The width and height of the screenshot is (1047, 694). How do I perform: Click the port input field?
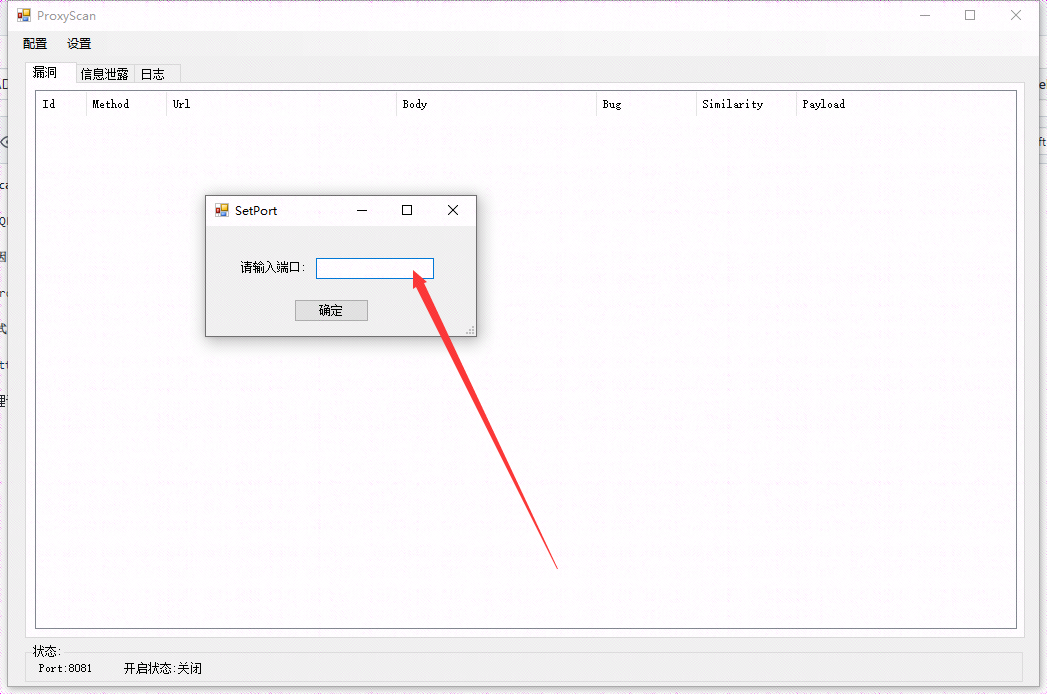tap(375, 269)
